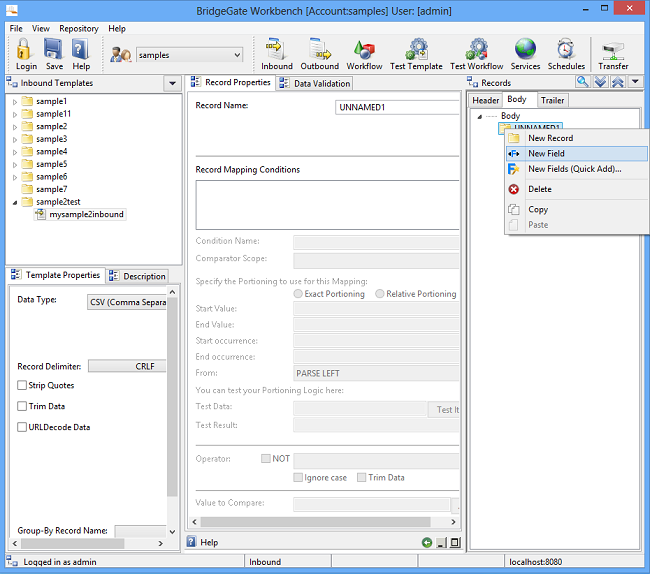Open the Repository menu
The width and height of the screenshot is (650, 574).
click(x=79, y=29)
